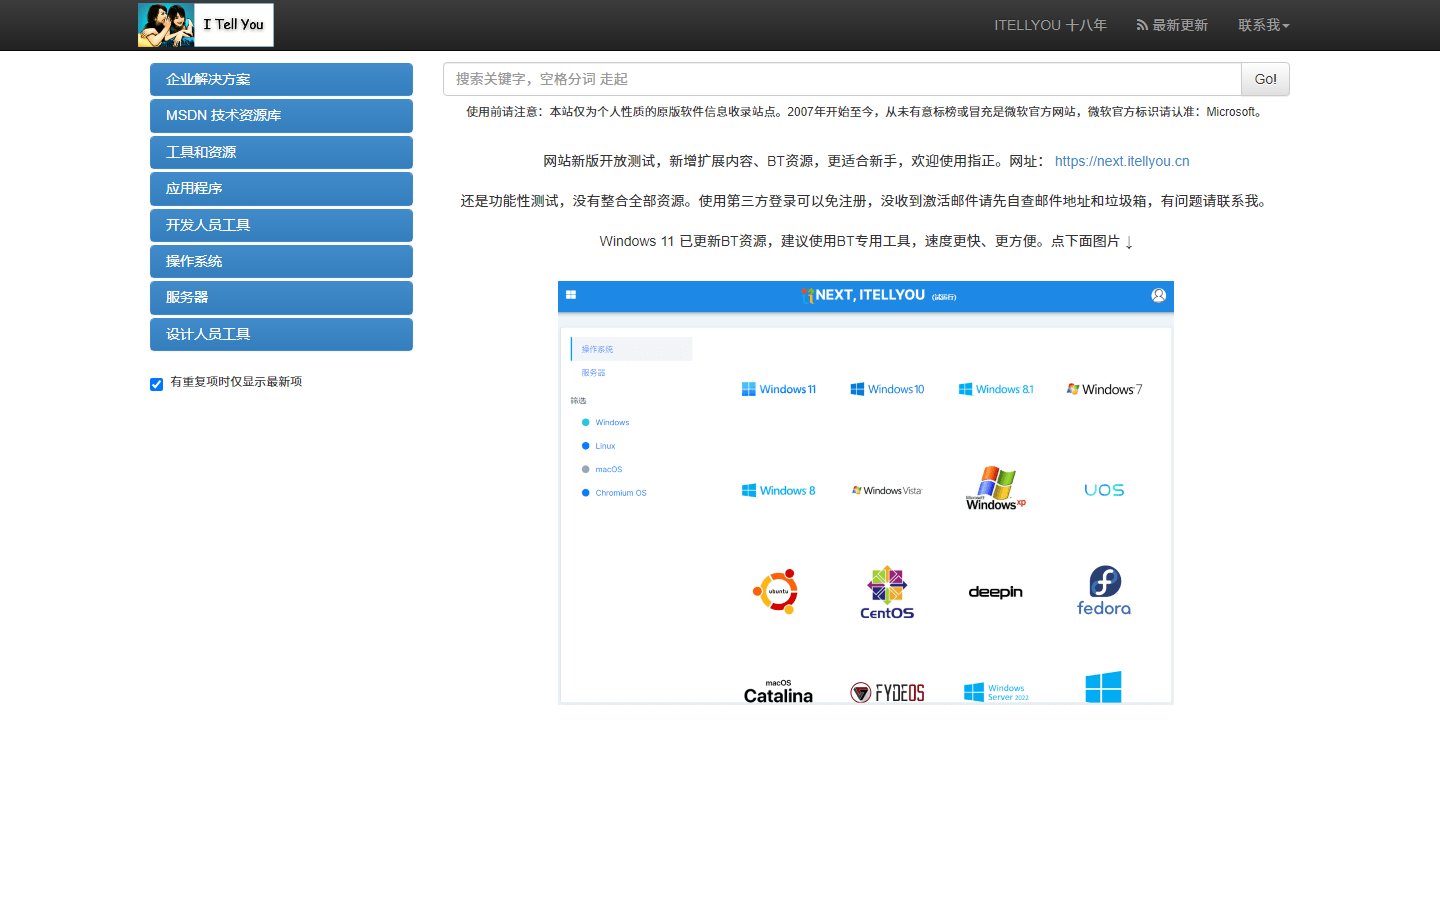This screenshot has height=900, width=1440.
Task: Expand the 企业解决方案 panel
Action: coord(281,80)
